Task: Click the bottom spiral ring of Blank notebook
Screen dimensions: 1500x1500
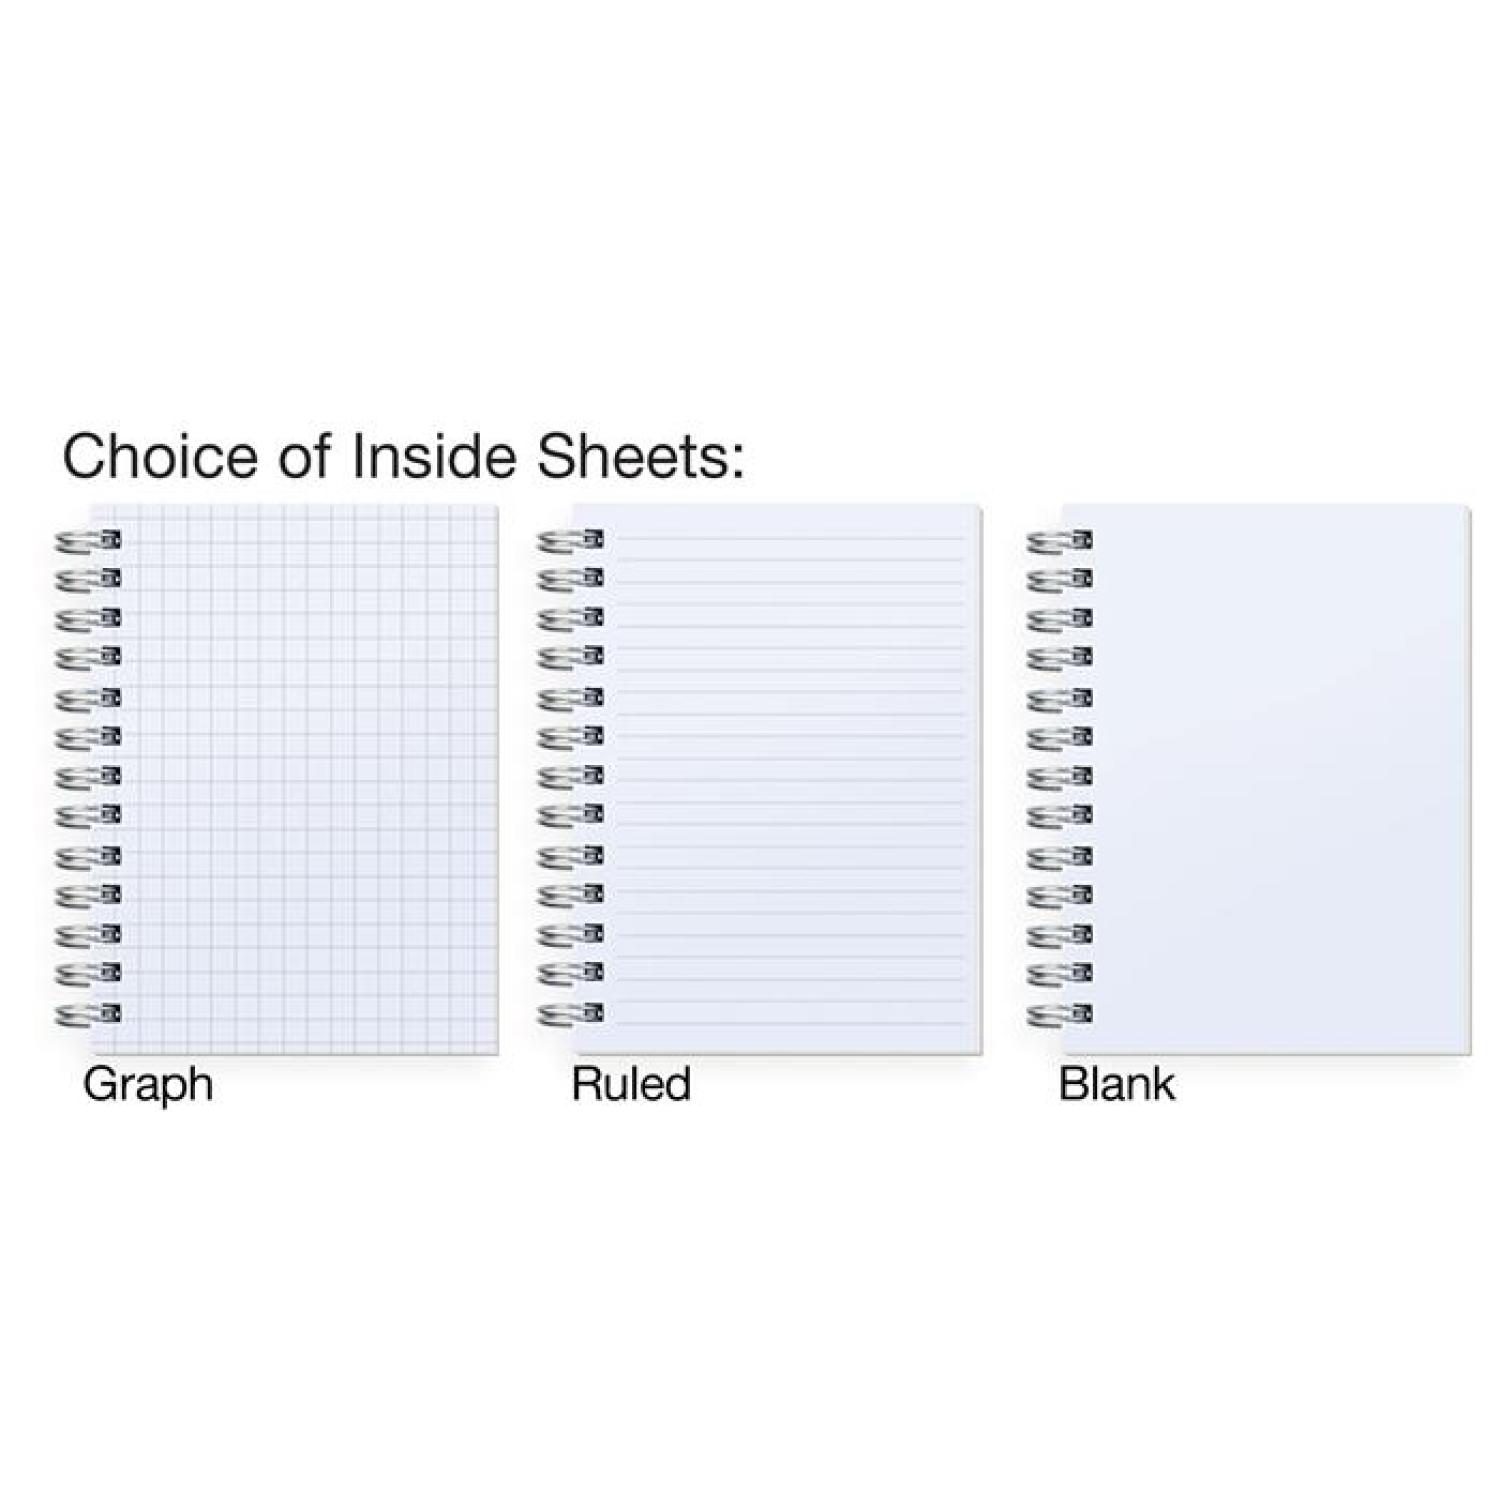Action: click(x=1060, y=1015)
